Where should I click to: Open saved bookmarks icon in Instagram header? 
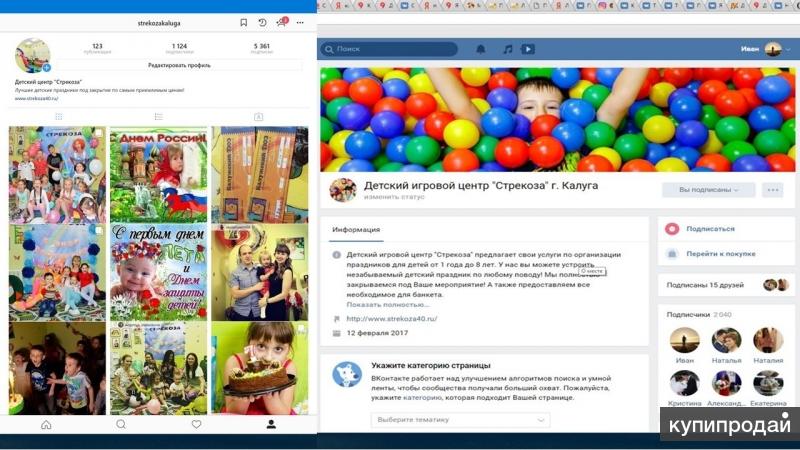(243, 22)
